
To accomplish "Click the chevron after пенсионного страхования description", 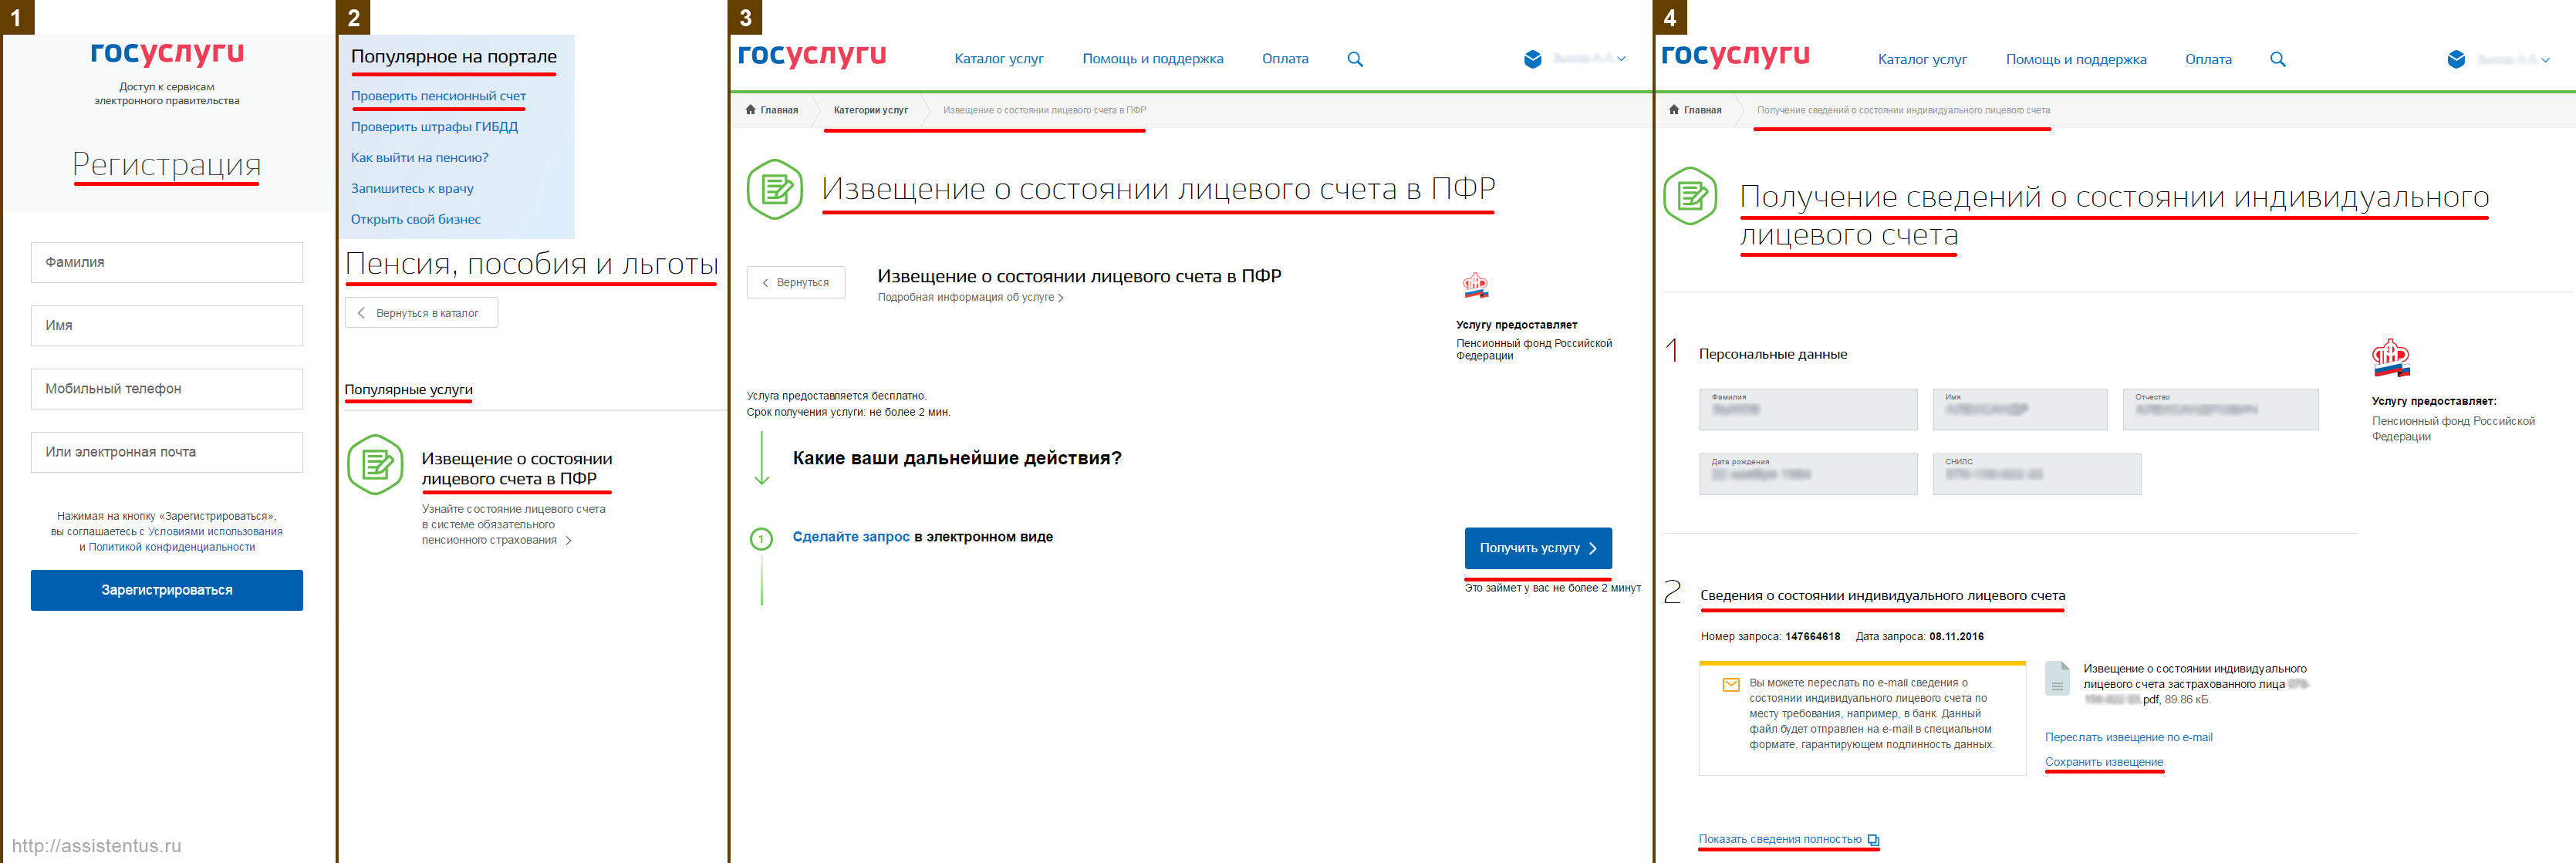I will [x=568, y=541].
